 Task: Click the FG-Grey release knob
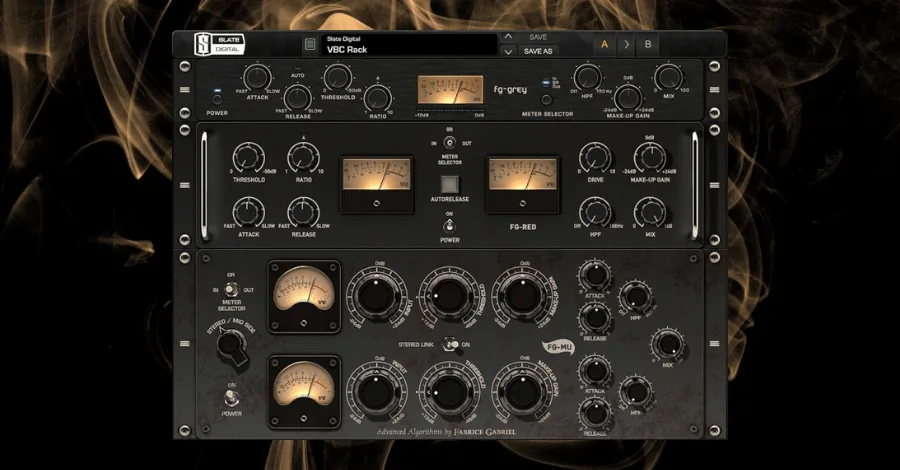coord(297,97)
